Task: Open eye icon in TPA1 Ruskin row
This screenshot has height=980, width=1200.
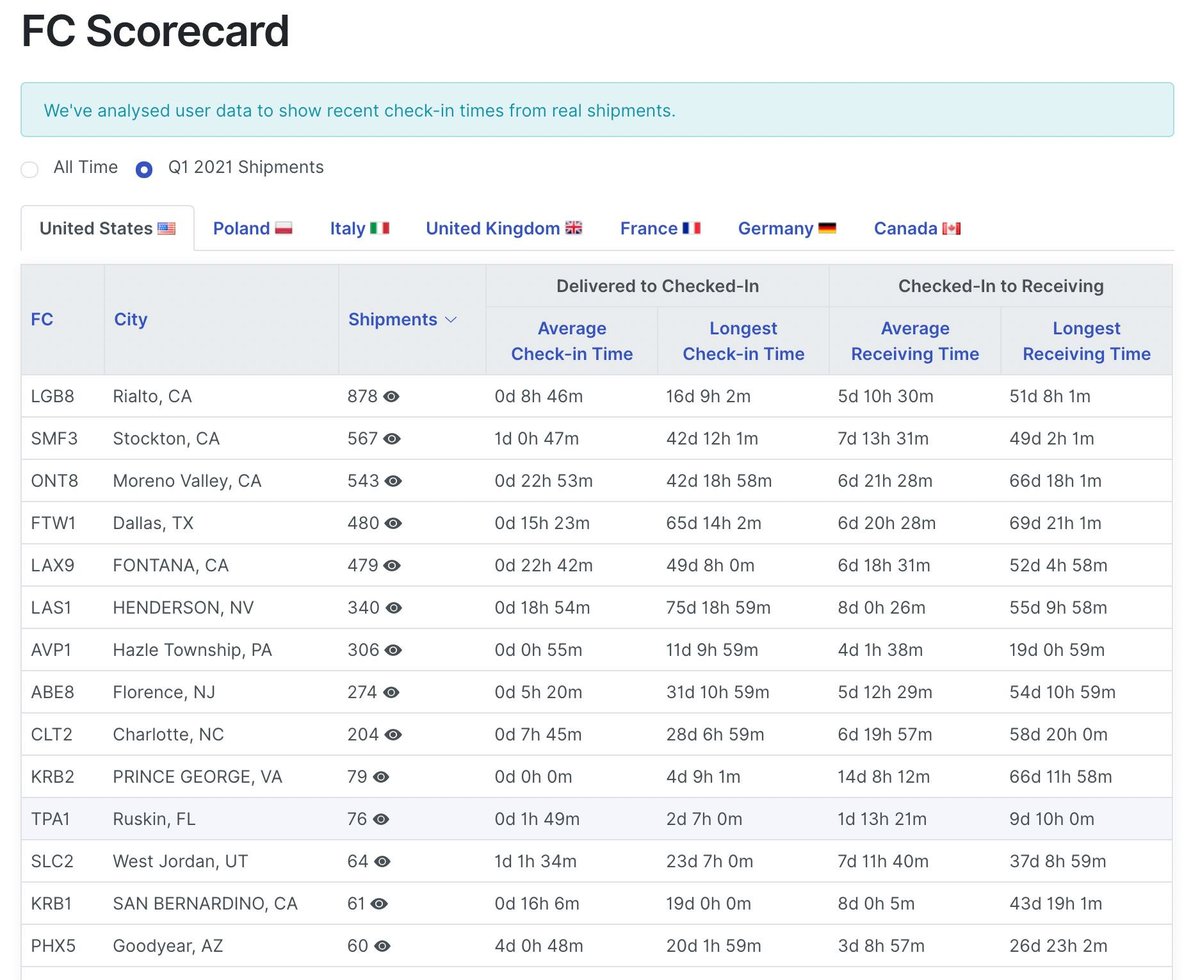Action: 381,819
